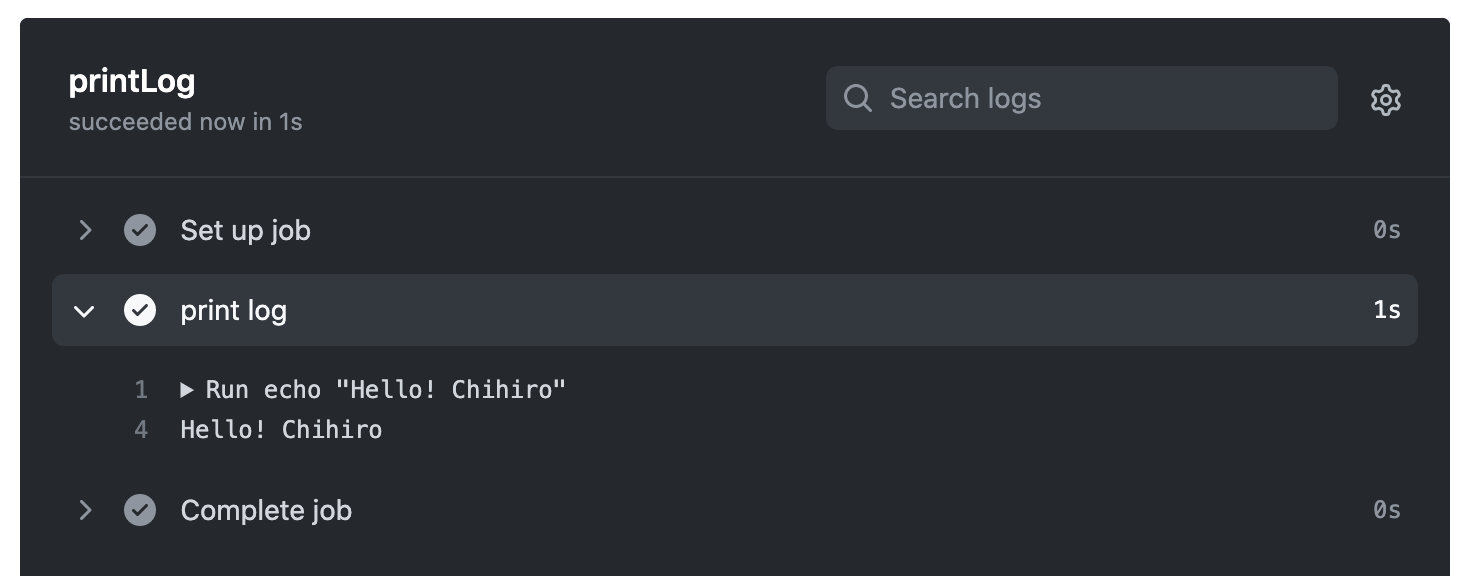The height and width of the screenshot is (576, 1468).
Task: Click the success checkmark beside print log
Action: 140,310
